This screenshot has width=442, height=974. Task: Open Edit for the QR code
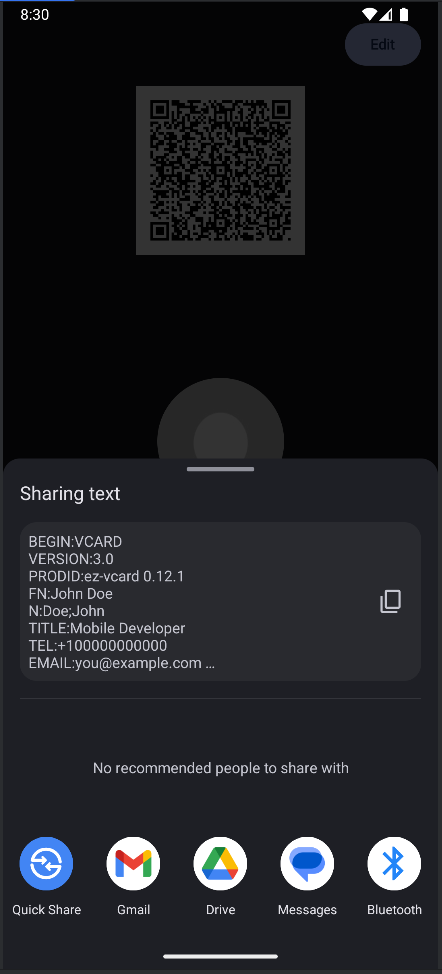(x=383, y=45)
